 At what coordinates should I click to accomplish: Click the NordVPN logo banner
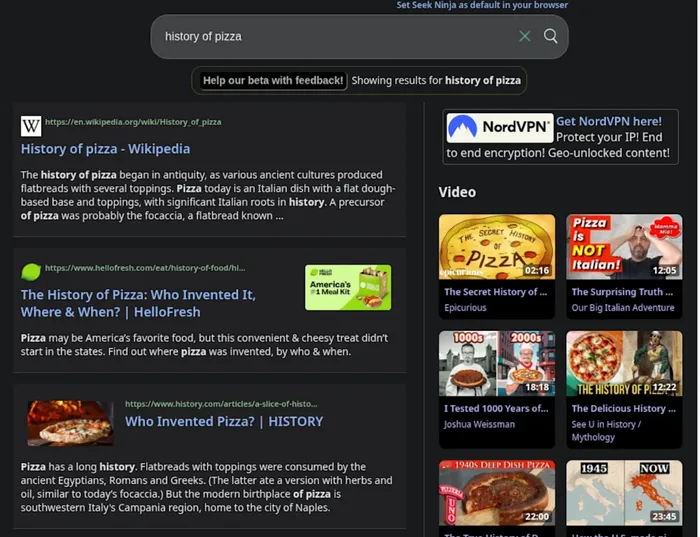[x=500, y=128]
